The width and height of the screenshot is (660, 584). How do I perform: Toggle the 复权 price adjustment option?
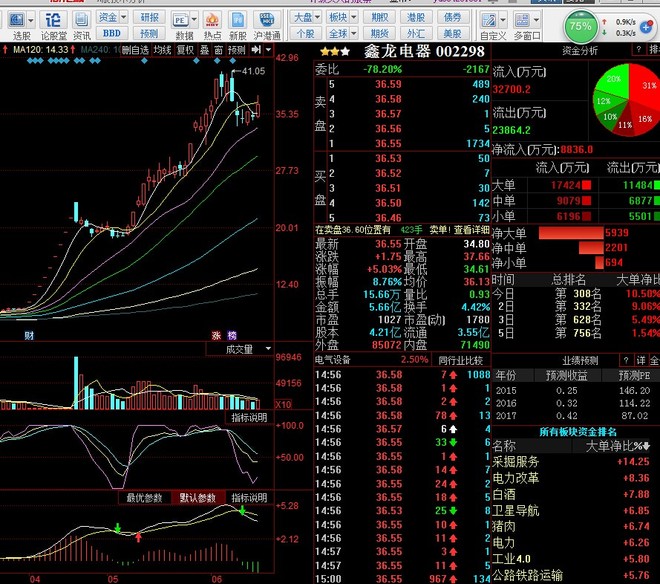pyautogui.click(x=185, y=50)
